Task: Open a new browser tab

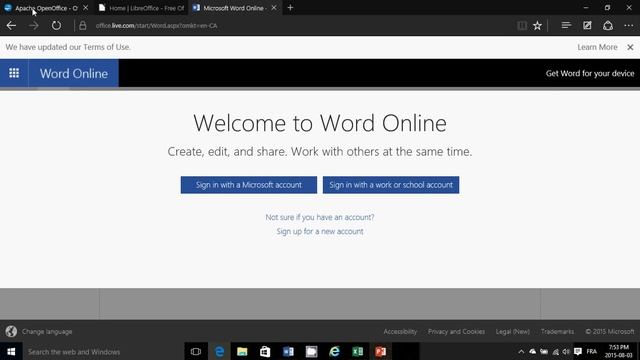Action: click(x=290, y=8)
